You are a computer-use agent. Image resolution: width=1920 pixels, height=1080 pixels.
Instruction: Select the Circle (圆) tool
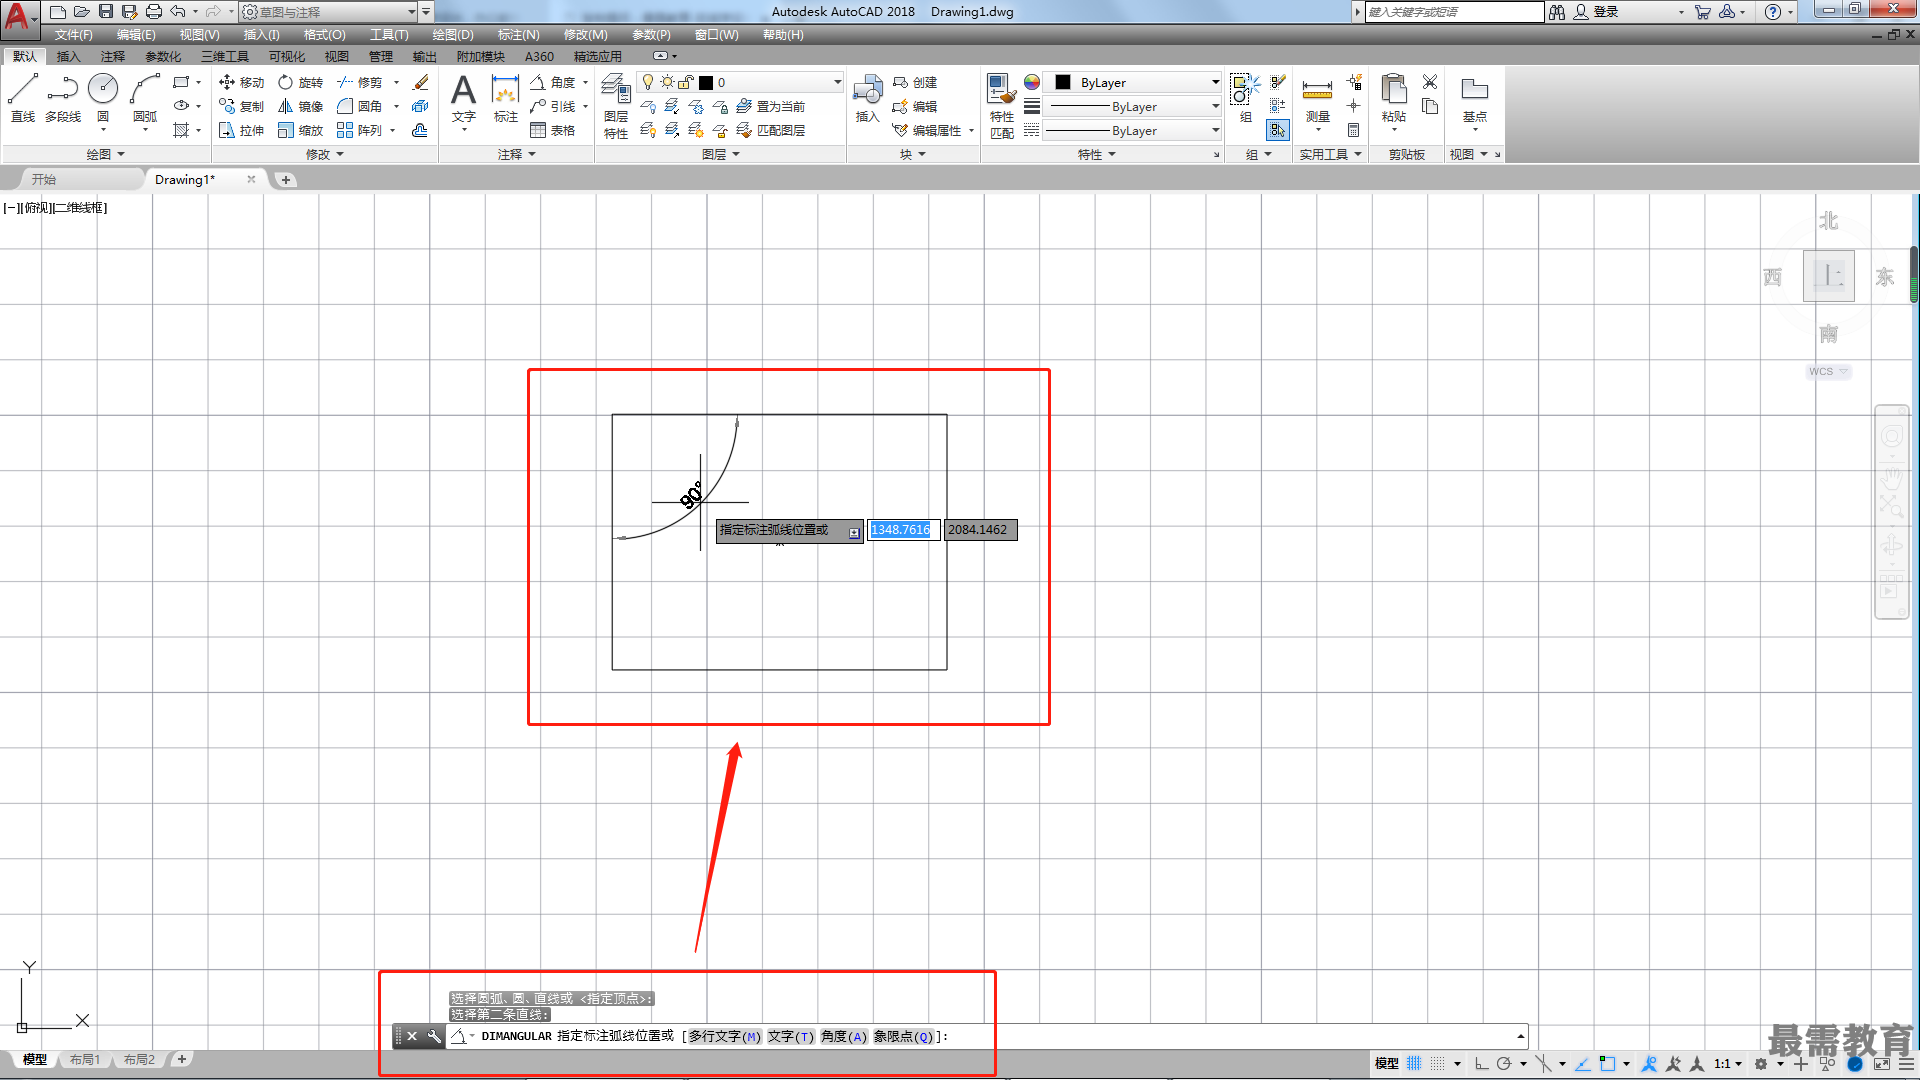[x=103, y=98]
